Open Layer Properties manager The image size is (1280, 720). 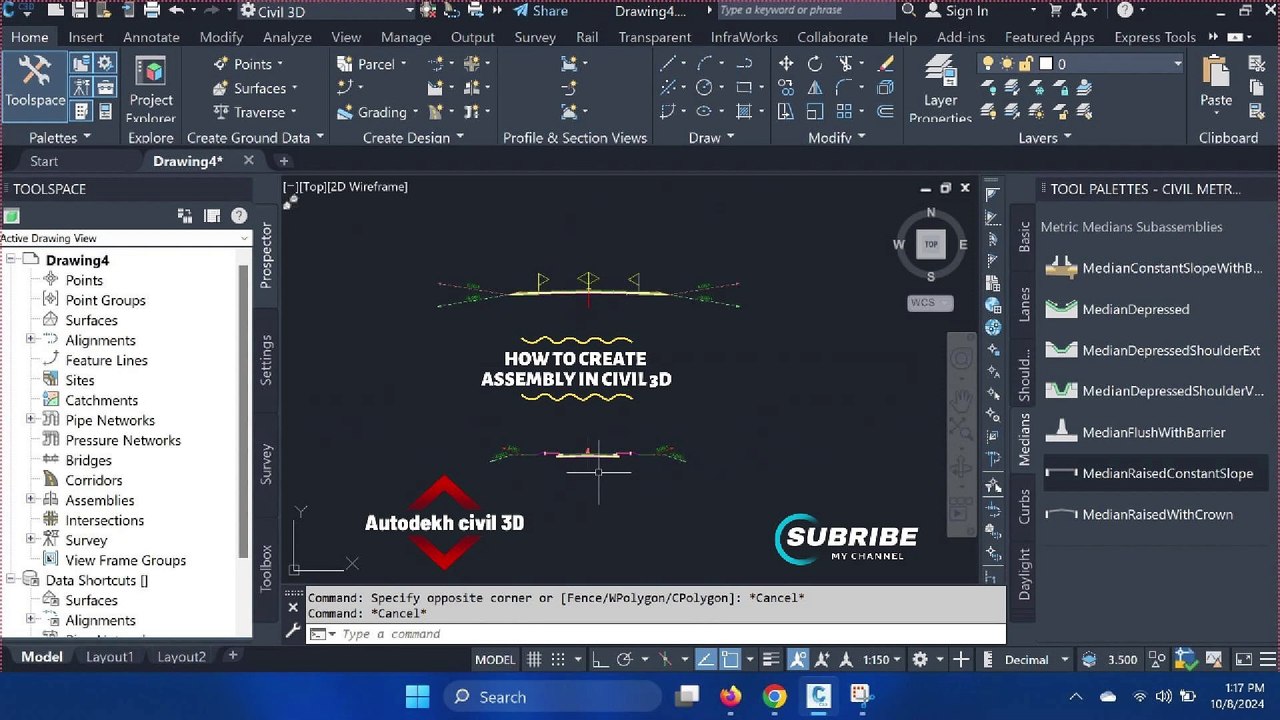[940, 89]
